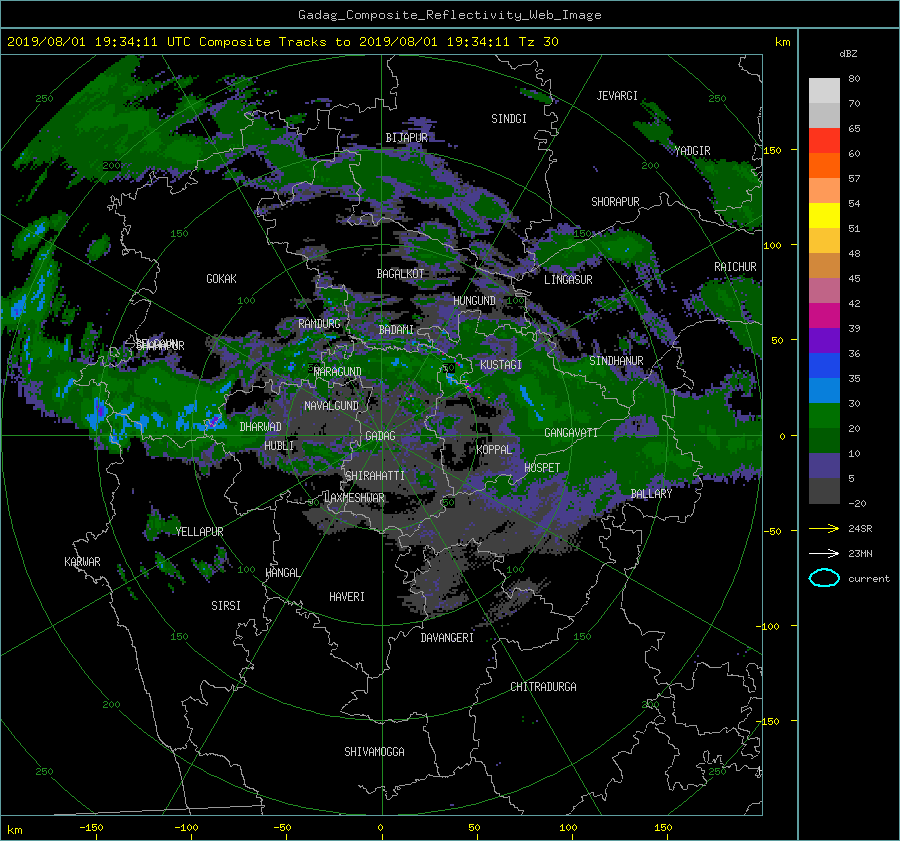900x841 pixels.
Task: Click the SIRSI city label
Action: click(226, 606)
